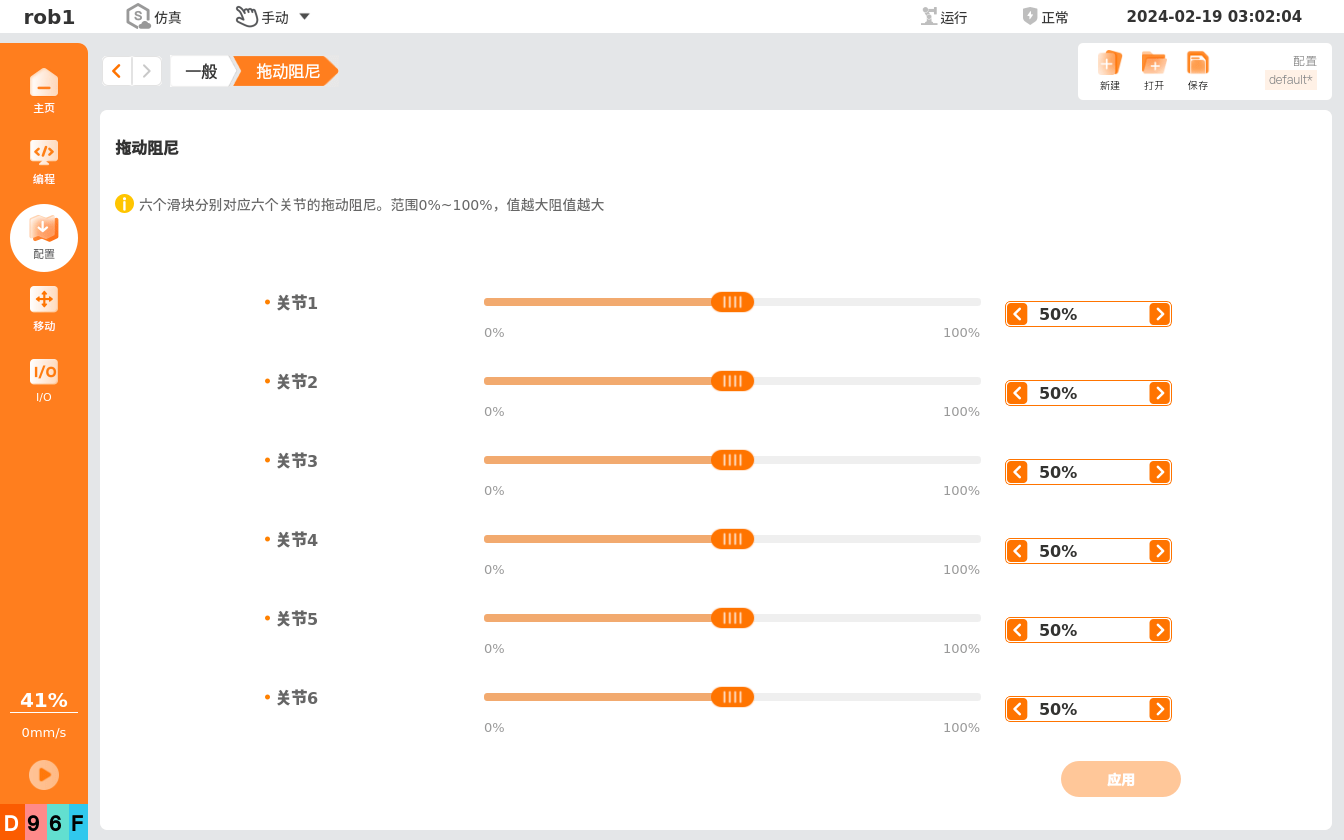This screenshot has height=840, width=1344.
Task: Click the default* configuration name
Action: [1291, 79]
